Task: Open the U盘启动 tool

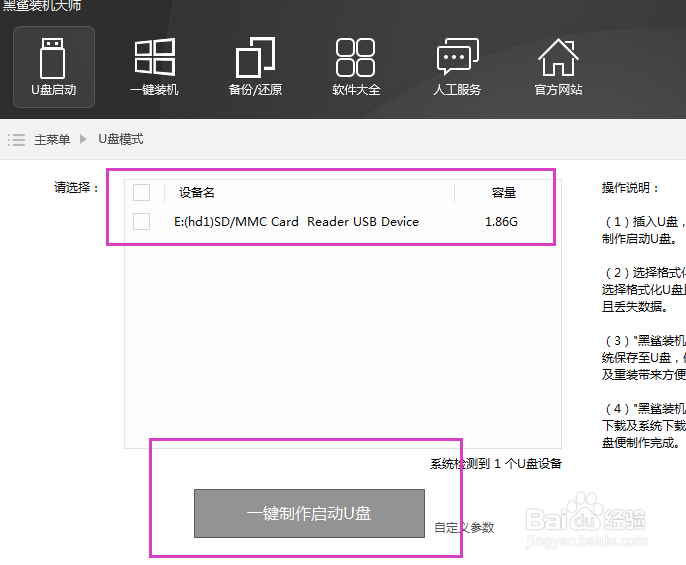Action: [x=54, y=67]
